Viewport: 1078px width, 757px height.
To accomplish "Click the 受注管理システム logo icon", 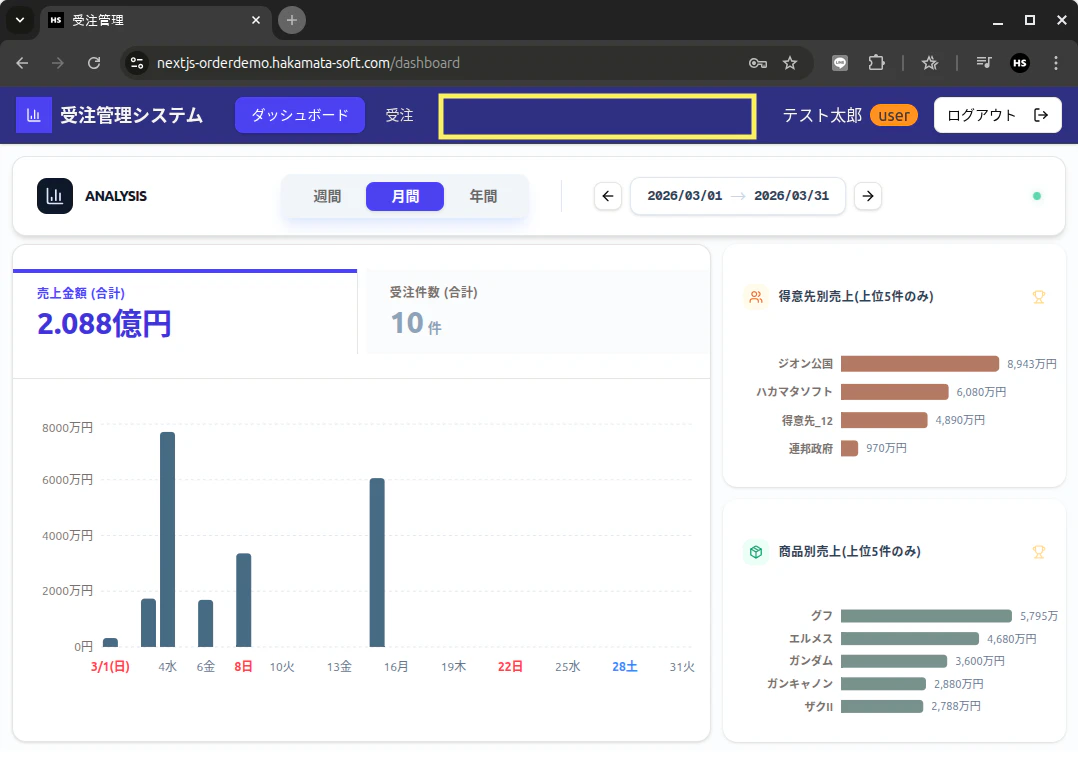I will [34, 115].
